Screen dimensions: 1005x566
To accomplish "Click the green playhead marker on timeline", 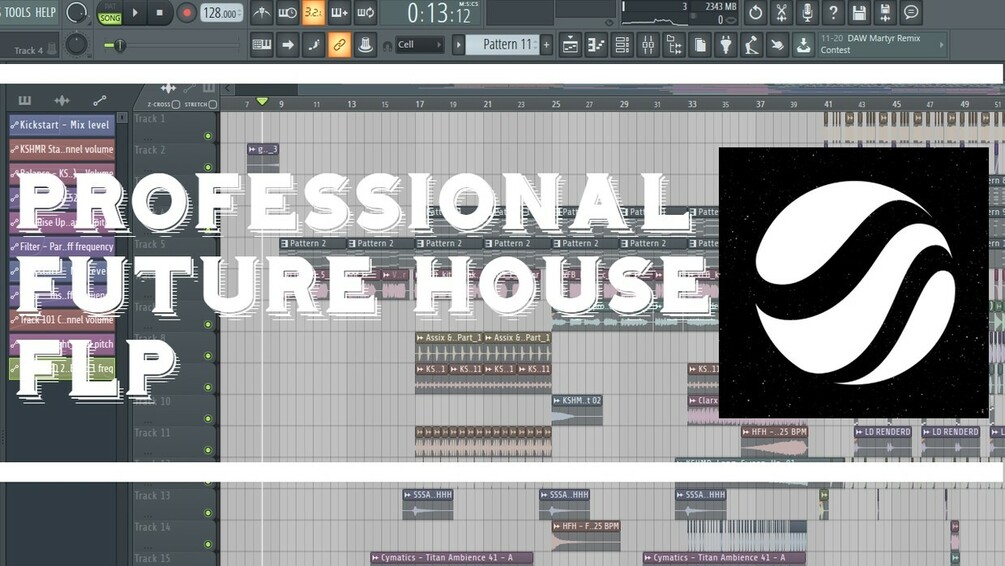I will pyautogui.click(x=262, y=101).
